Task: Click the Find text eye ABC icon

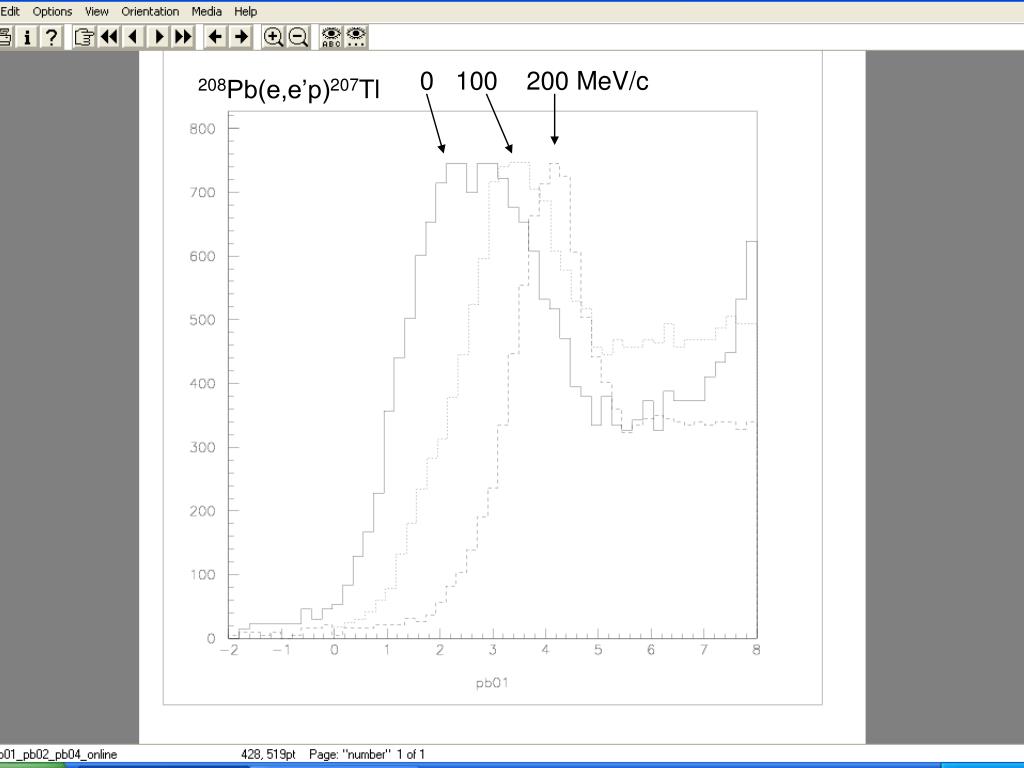Action: (x=331, y=37)
